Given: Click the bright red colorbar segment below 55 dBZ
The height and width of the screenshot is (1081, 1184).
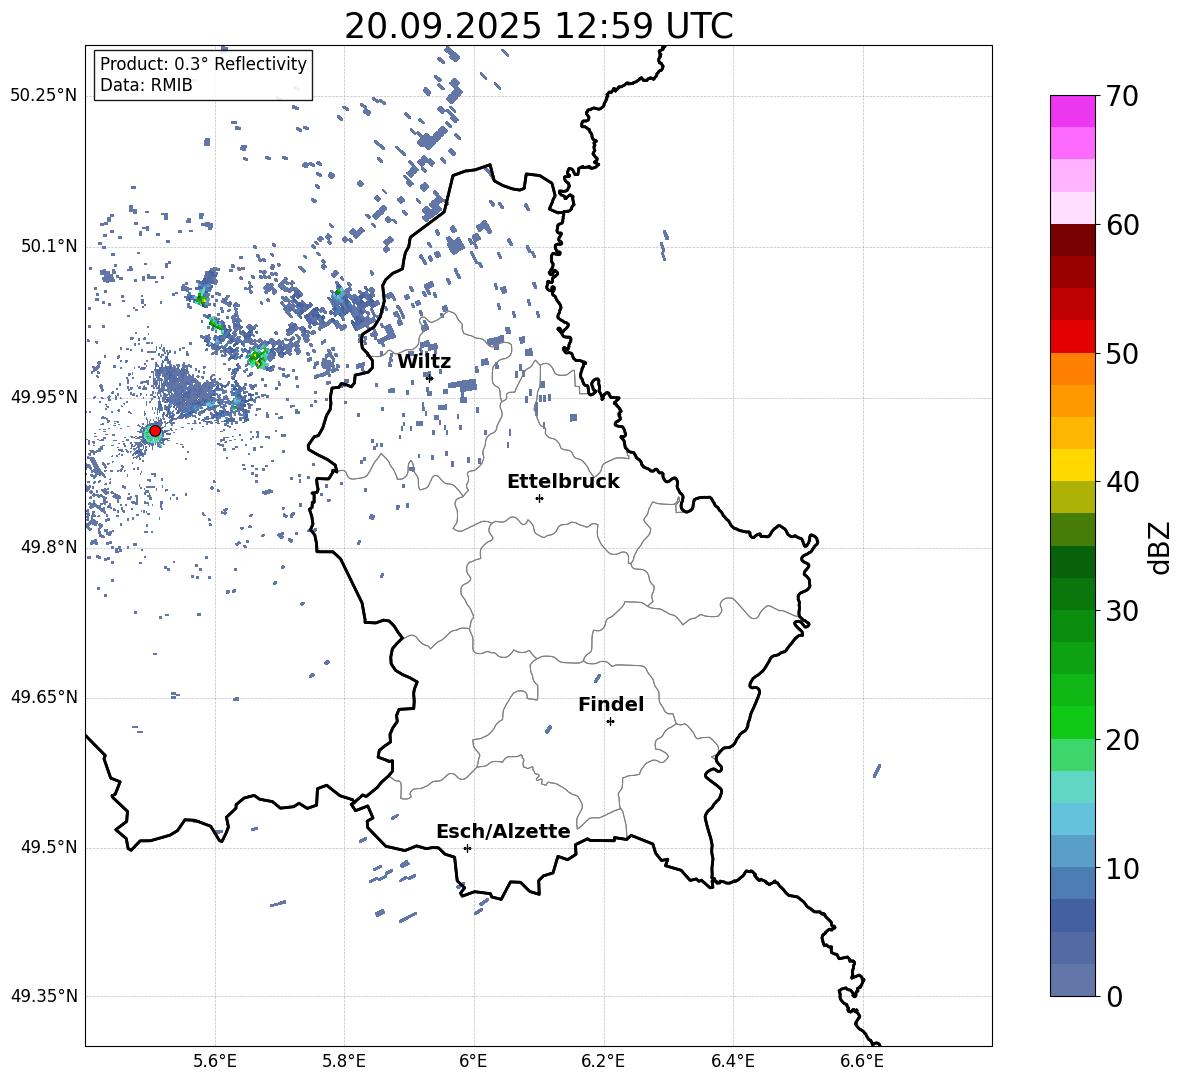Looking at the screenshot, I should pyautogui.click(x=1073, y=337).
